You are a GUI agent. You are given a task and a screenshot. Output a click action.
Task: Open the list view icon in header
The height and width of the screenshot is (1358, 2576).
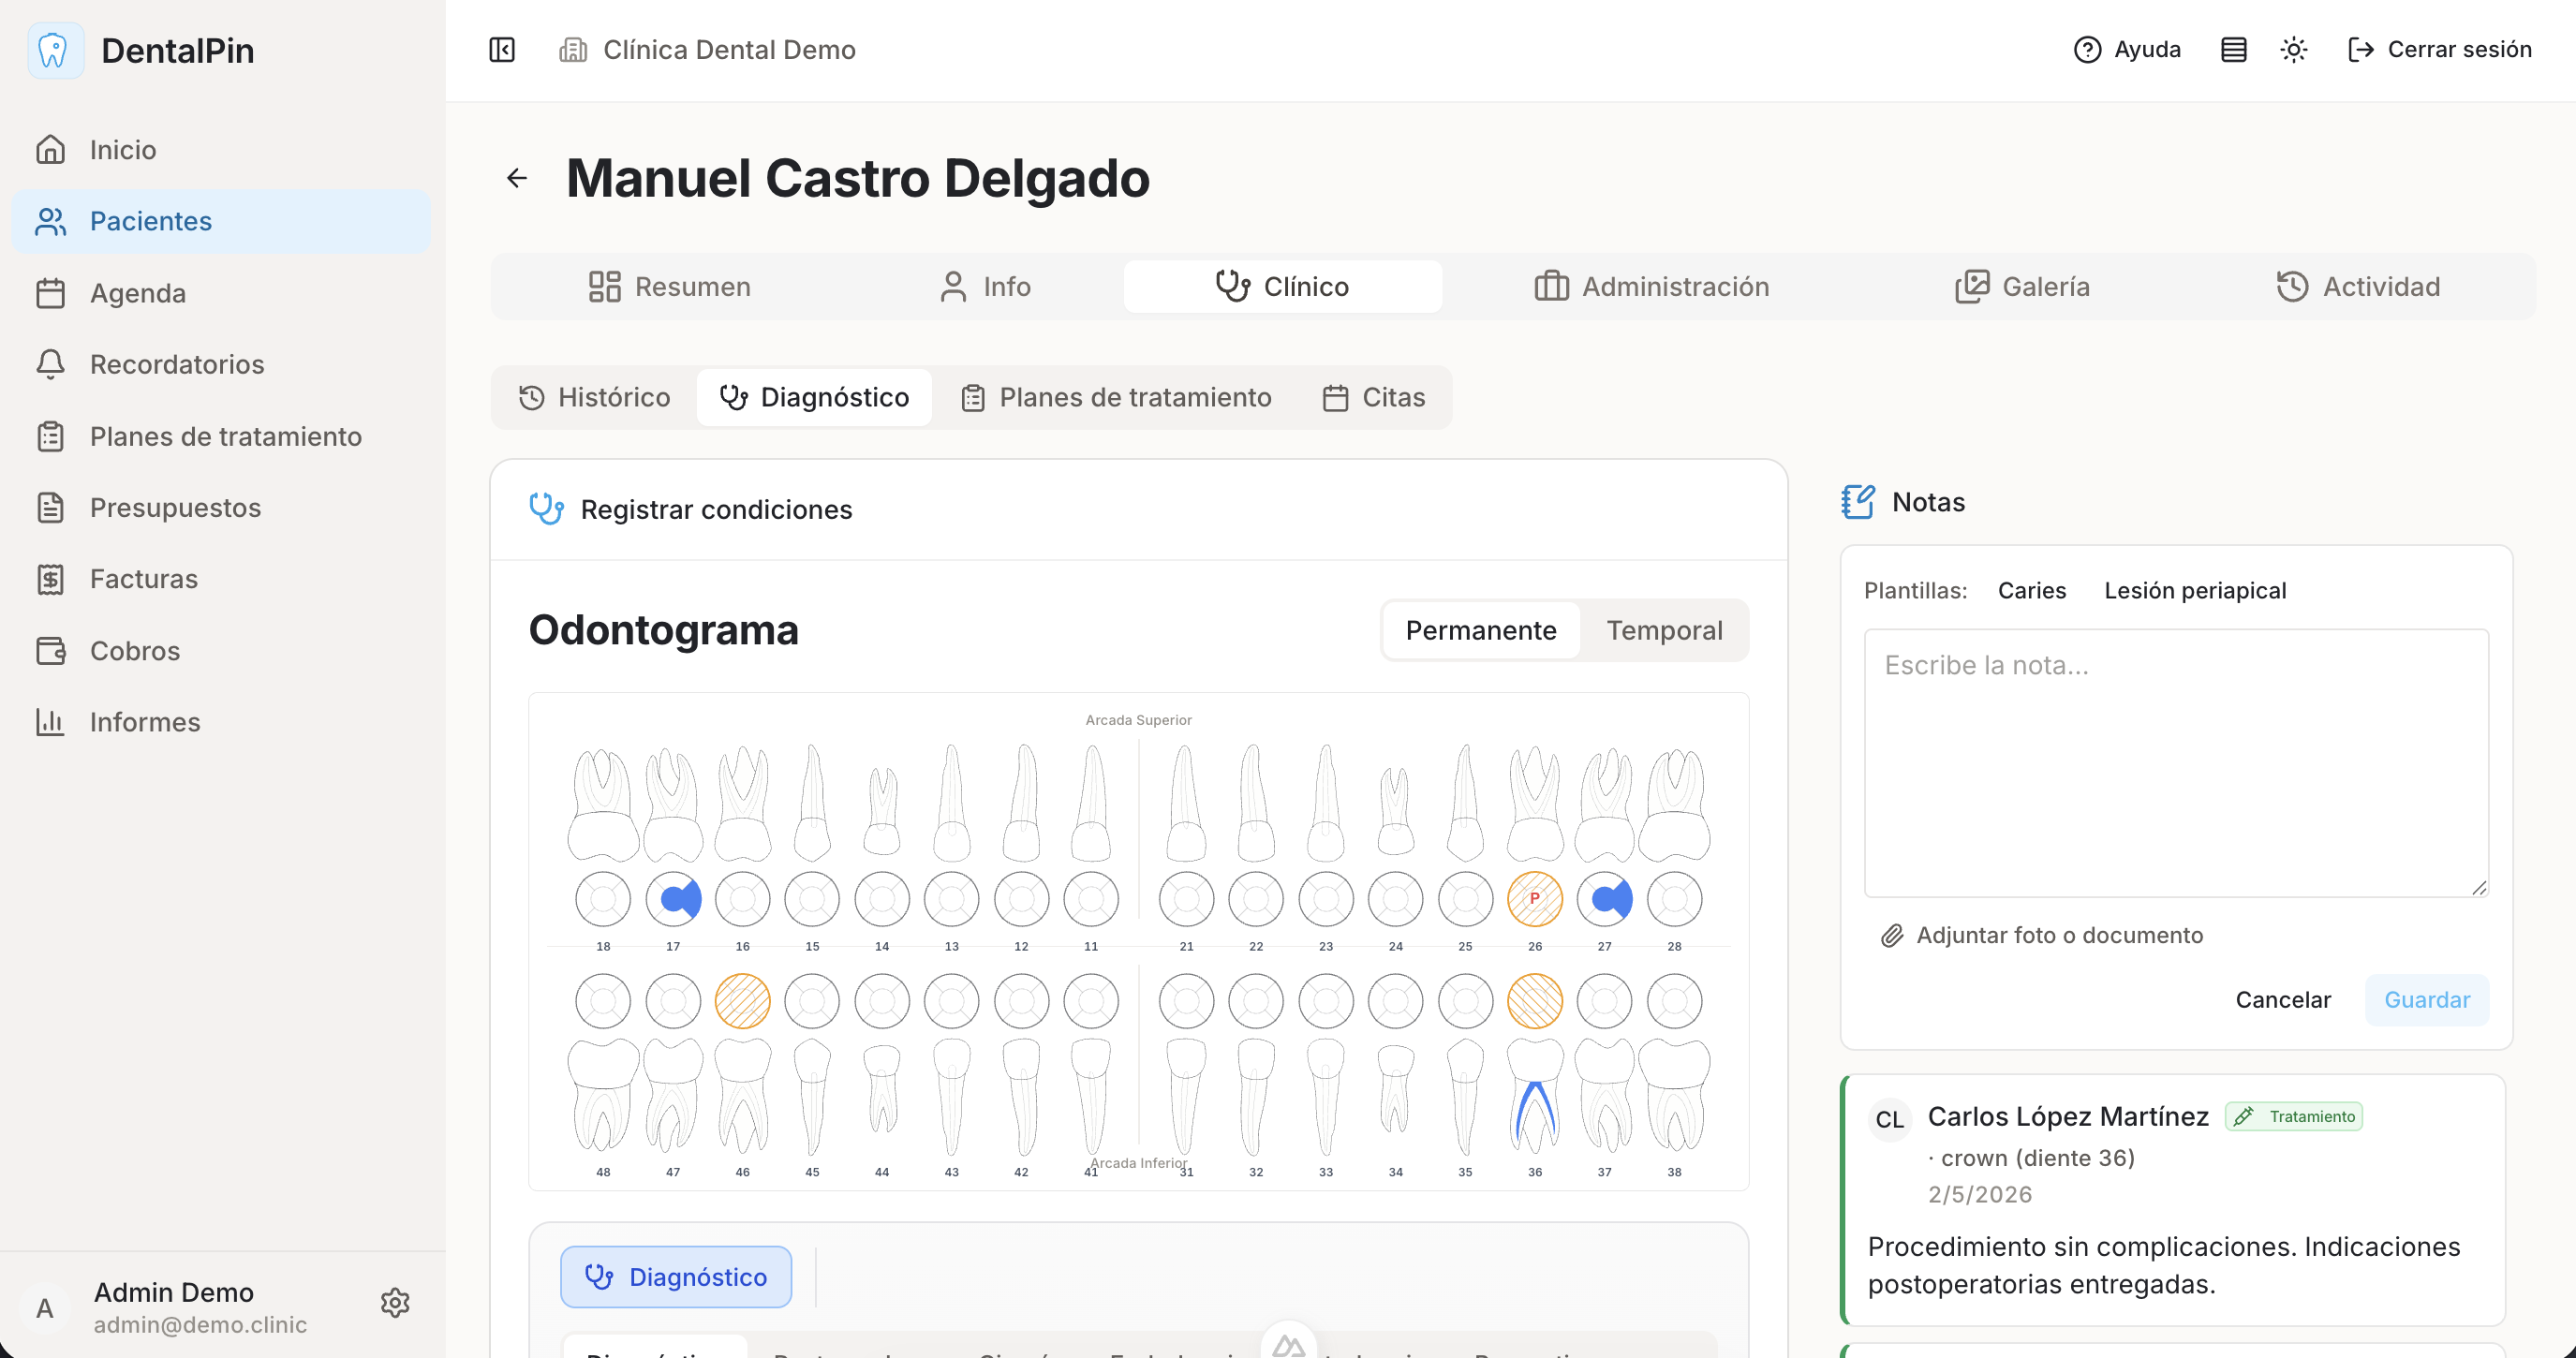(x=2233, y=50)
